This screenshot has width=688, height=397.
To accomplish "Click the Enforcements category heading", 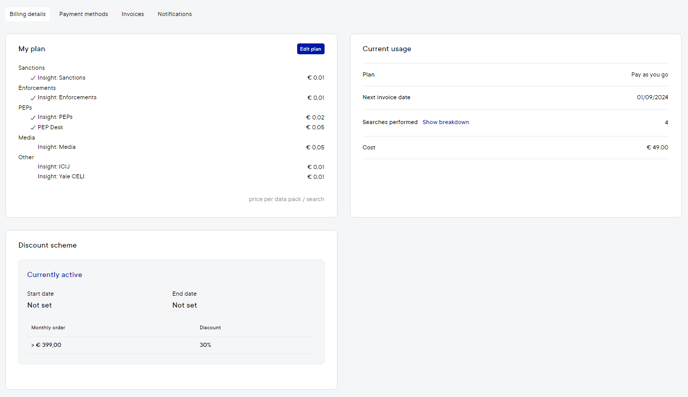I will (x=37, y=88).
